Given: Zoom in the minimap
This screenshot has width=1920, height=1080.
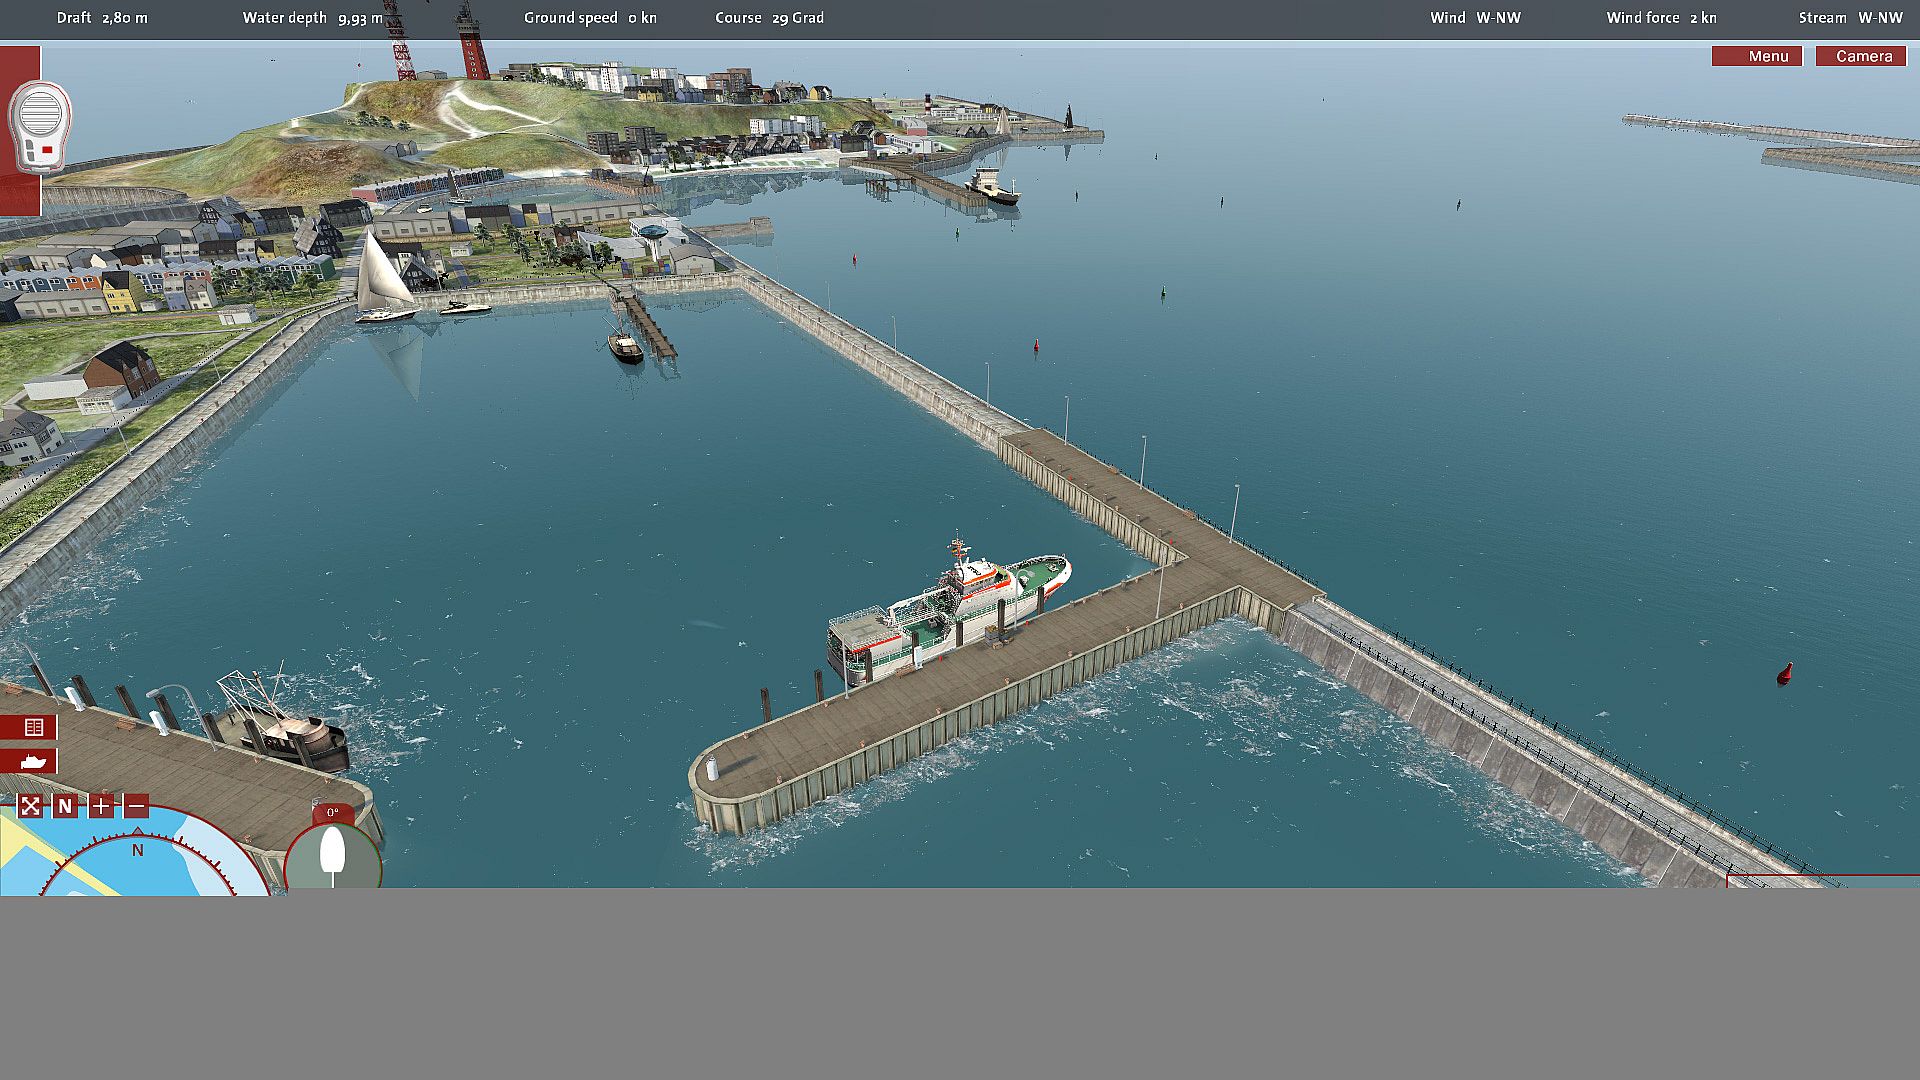Looking at the screenshot, I should coord(101,806).
